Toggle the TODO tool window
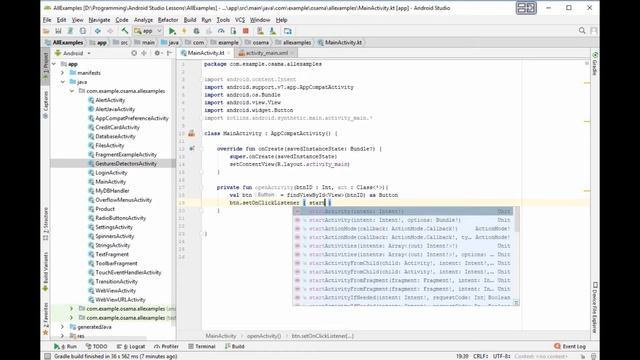This screenshot has height=360, width=640. tap(96, 346)
